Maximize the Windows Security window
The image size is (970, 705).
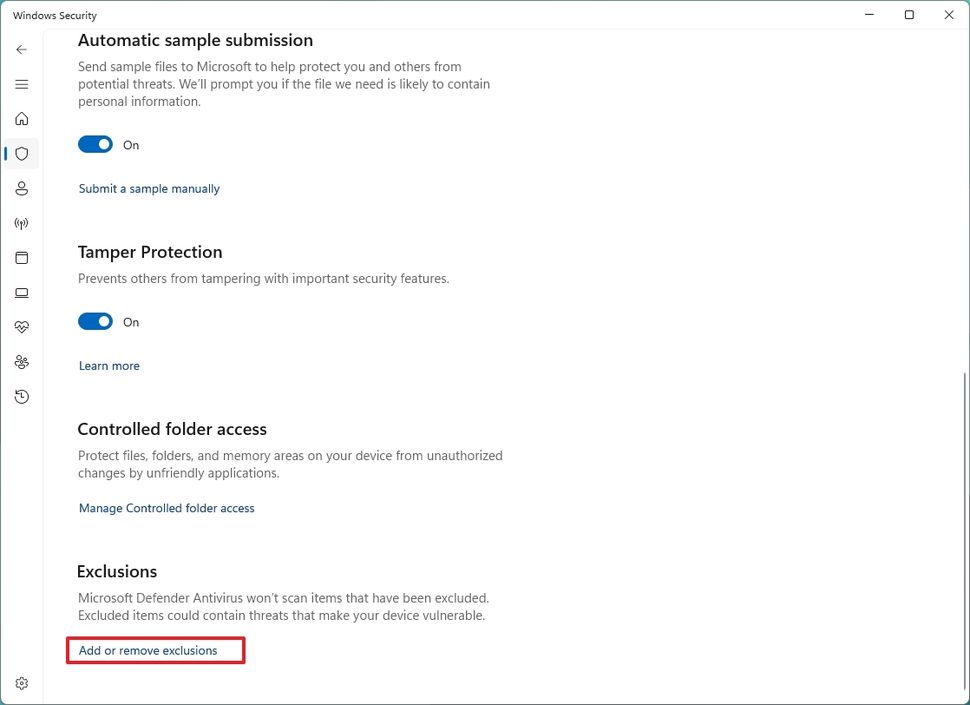click(x=909, y=15)
